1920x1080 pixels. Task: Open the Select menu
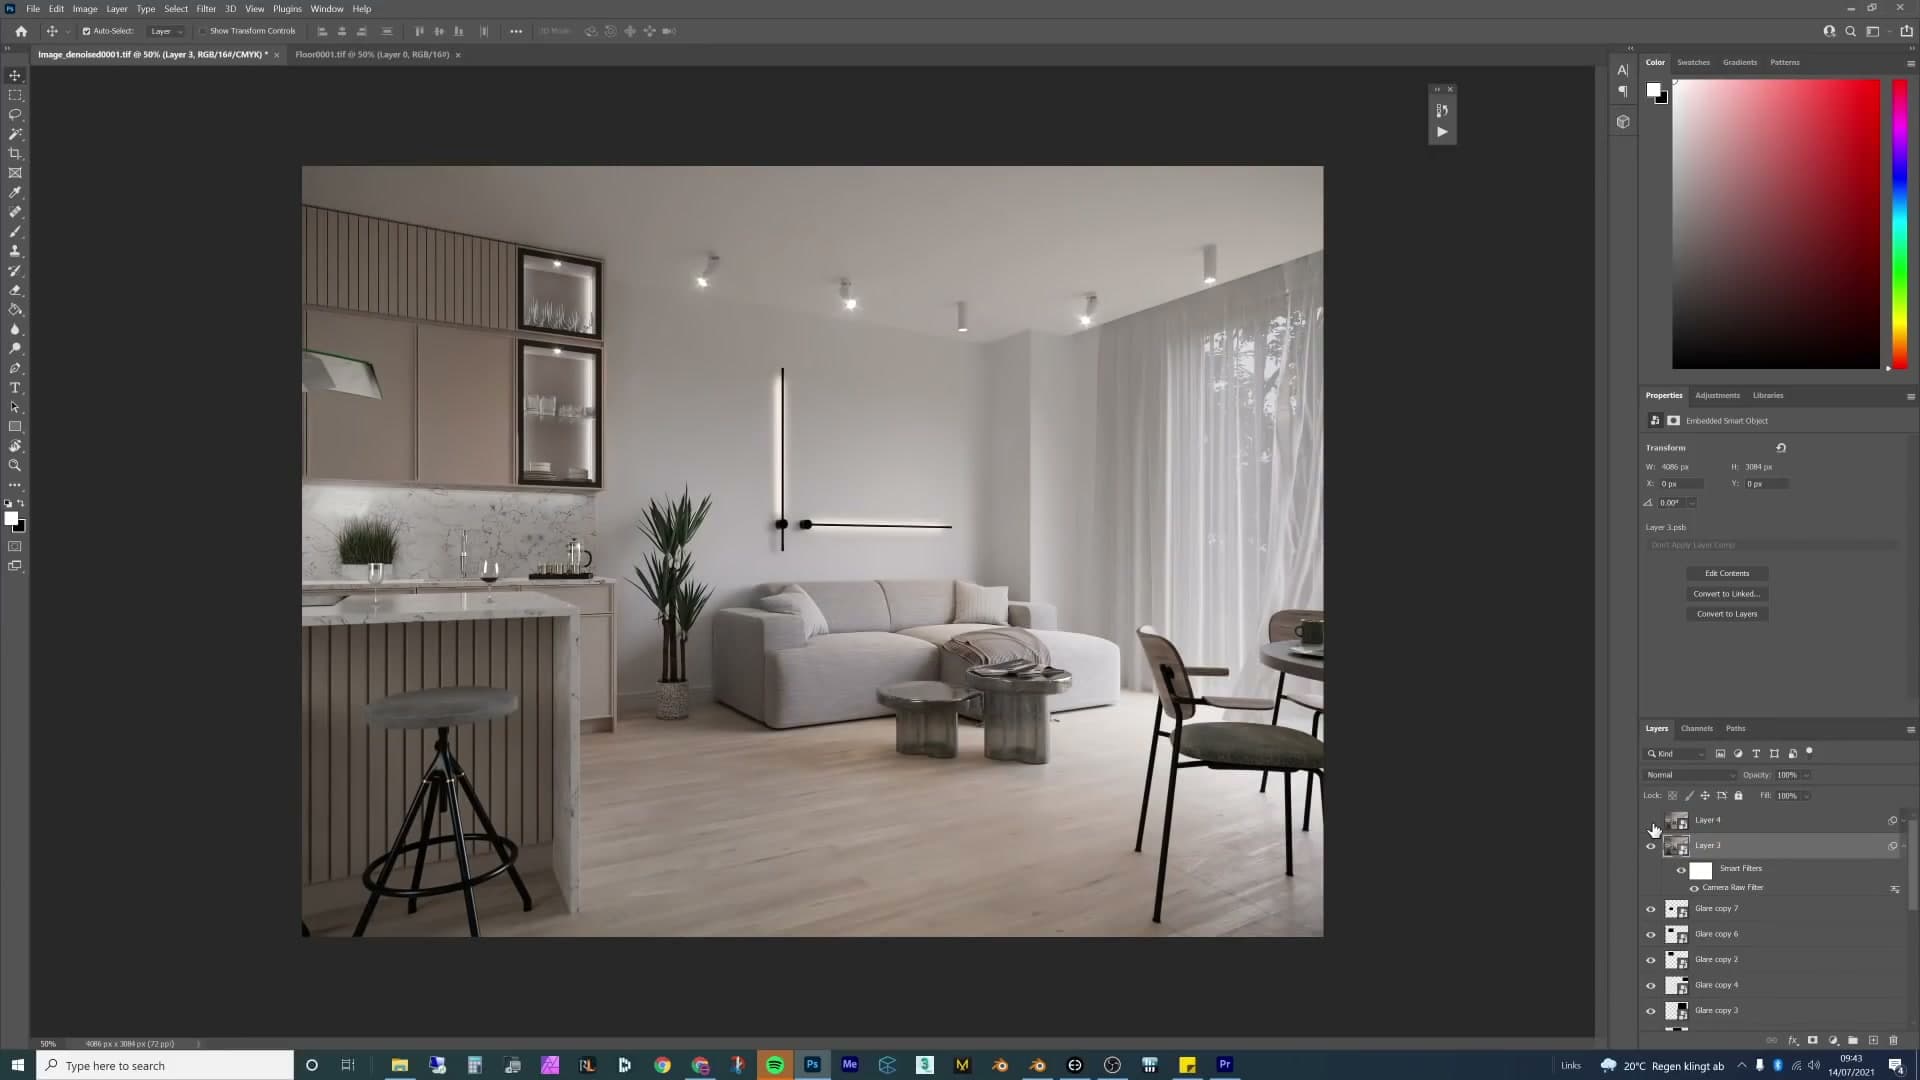(176, 9)
